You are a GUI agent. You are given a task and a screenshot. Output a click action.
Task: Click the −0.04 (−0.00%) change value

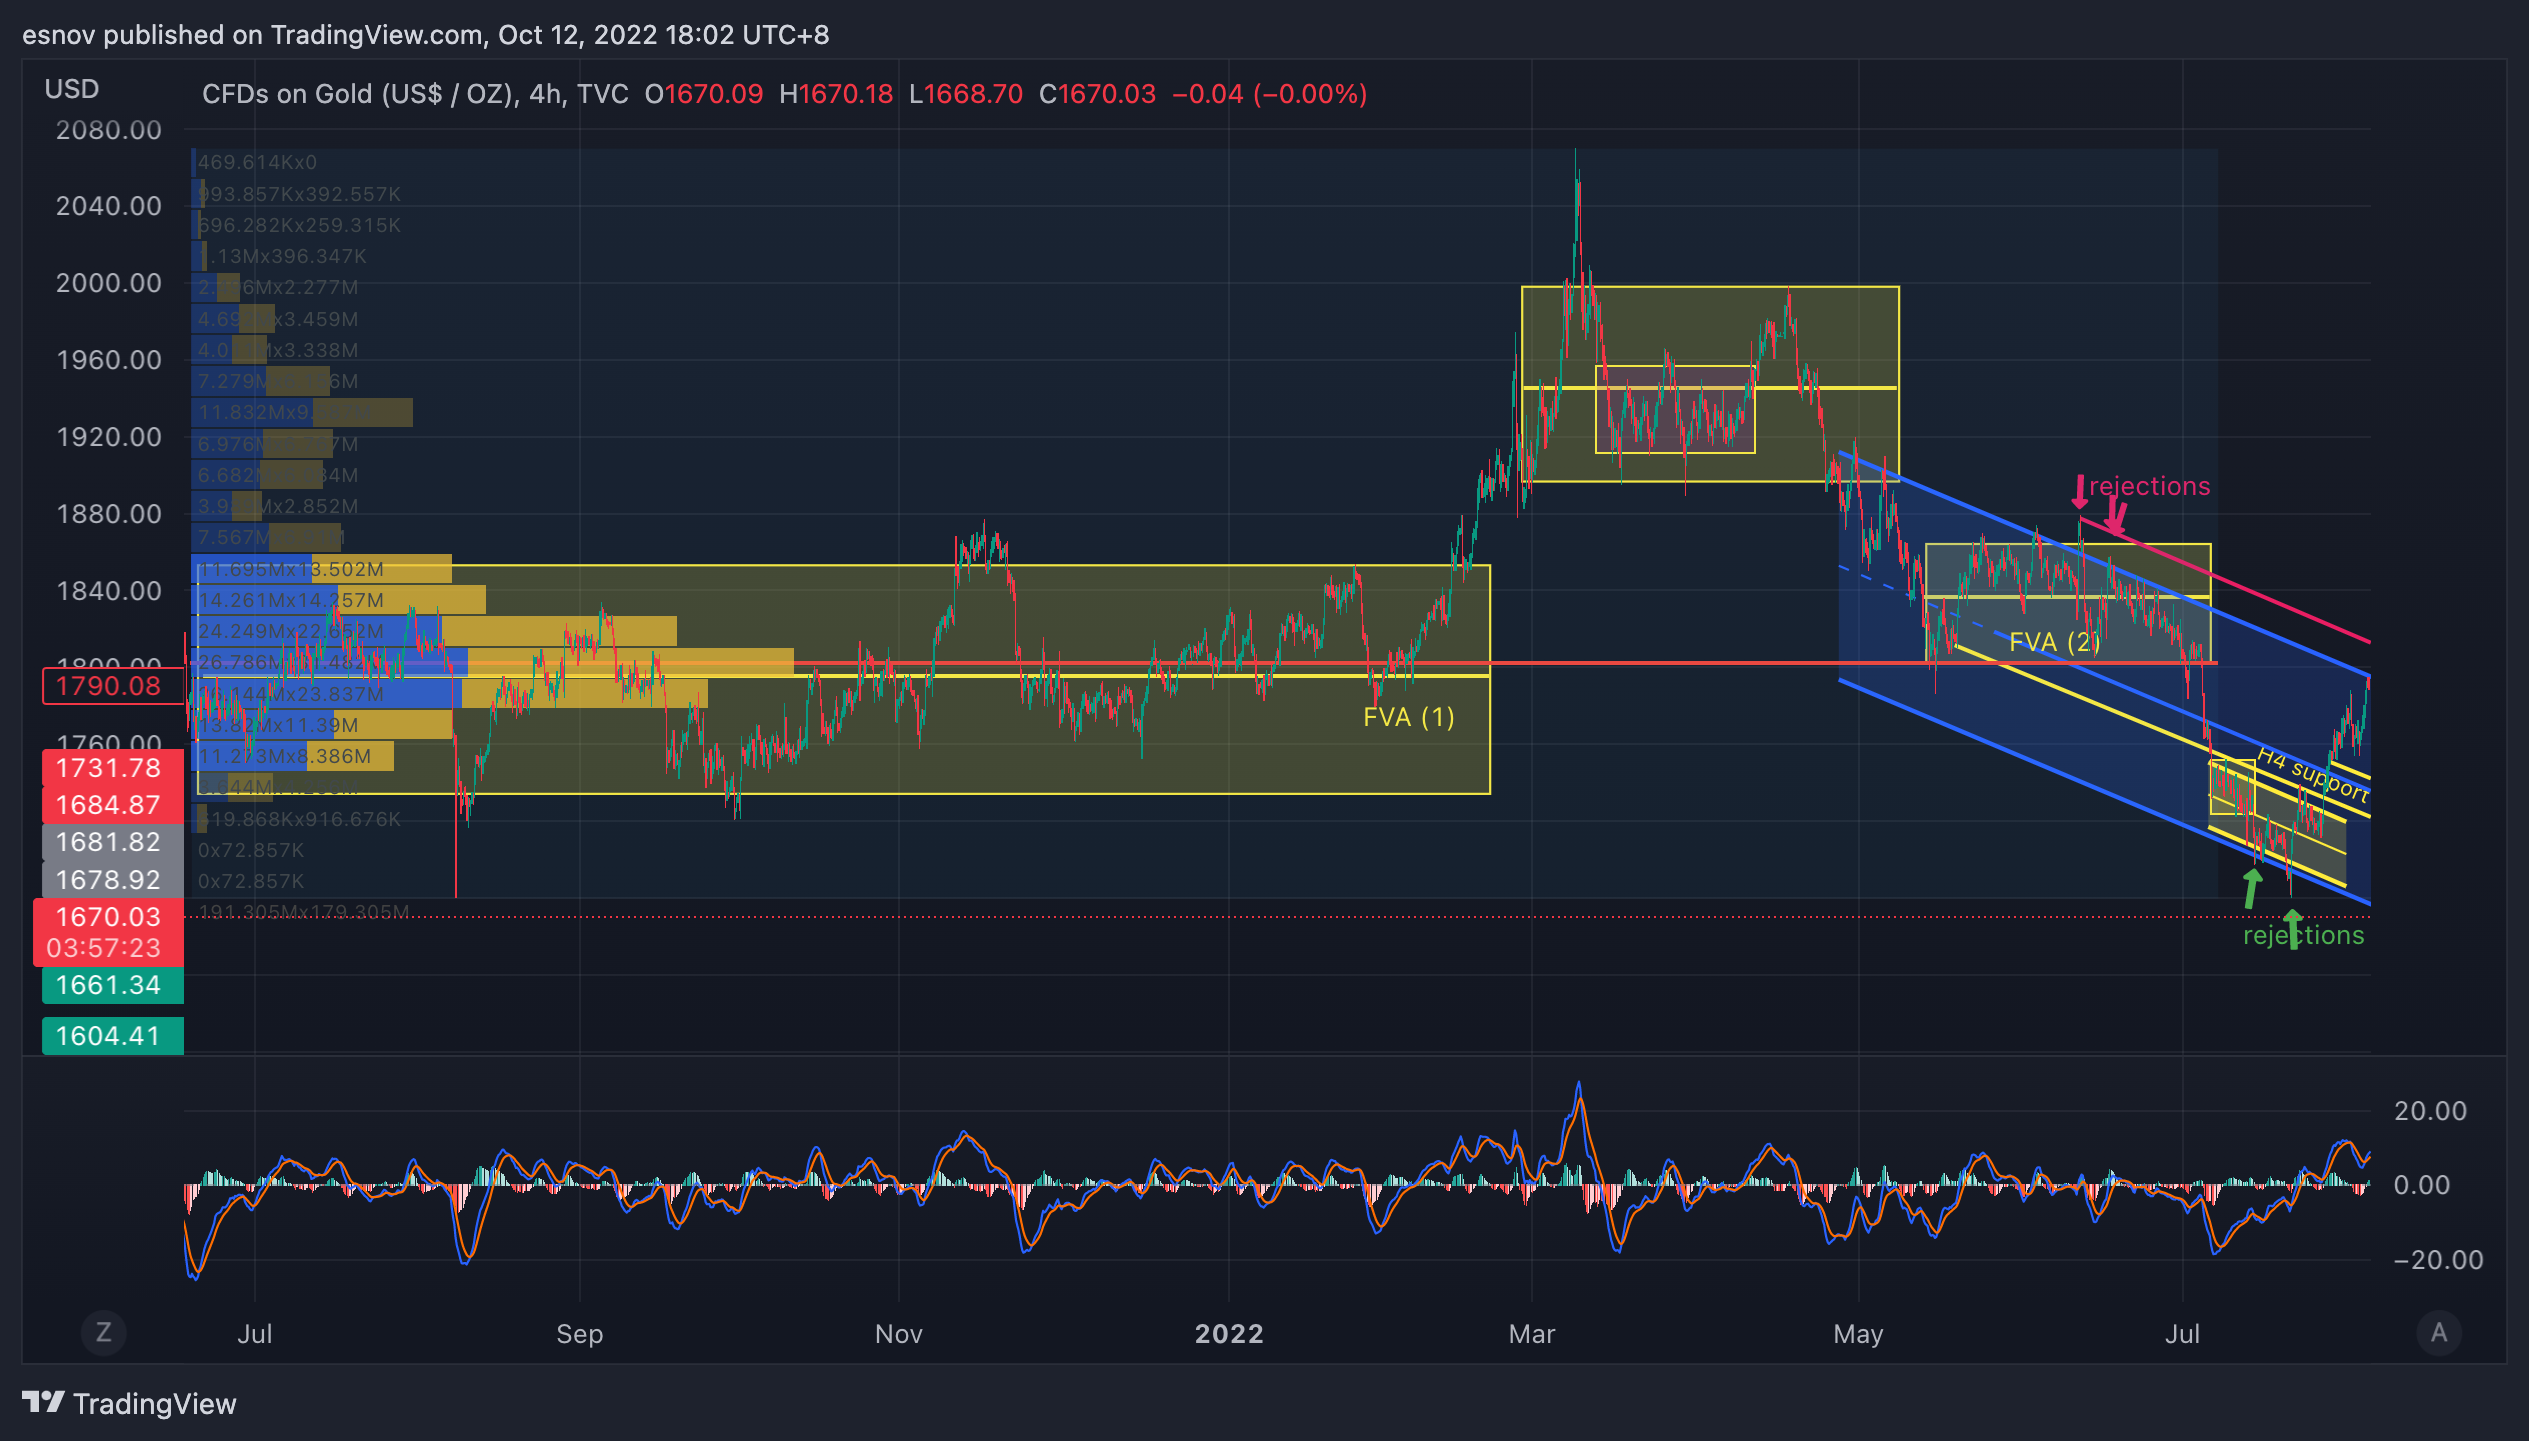point(1270,94)
